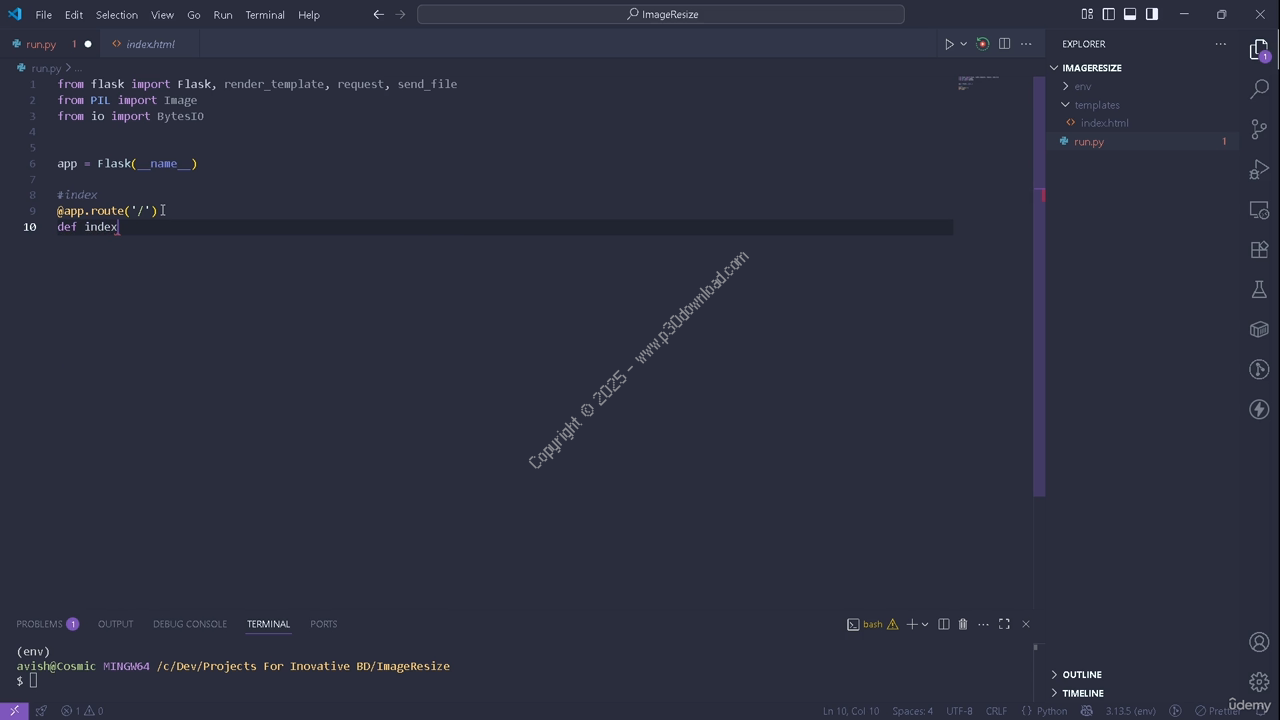Open the Testing flask icon
1280x720 pixels.
coord(1259,290)
